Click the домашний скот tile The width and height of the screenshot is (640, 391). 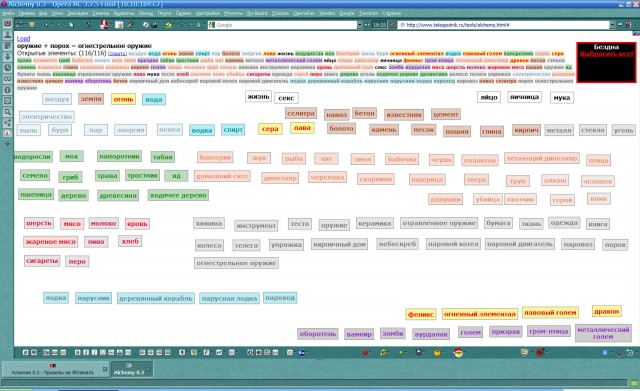tap(222, 176)
